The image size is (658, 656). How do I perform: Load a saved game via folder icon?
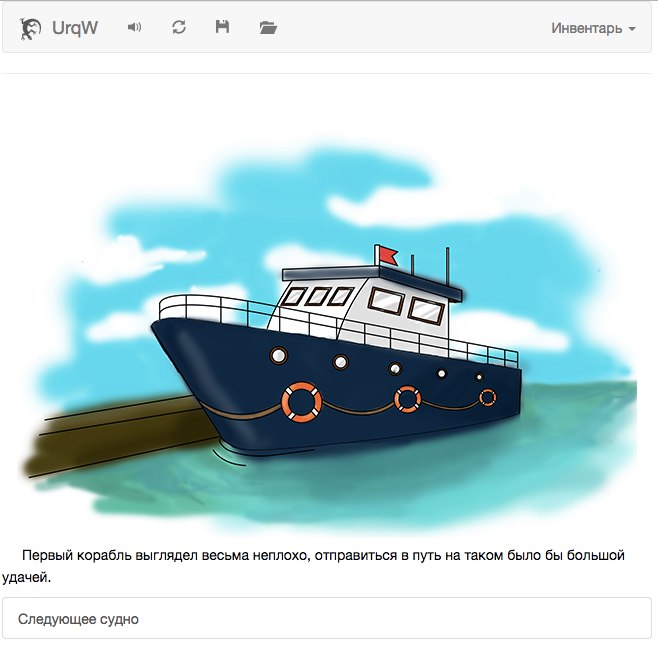(x=268, y=28)
